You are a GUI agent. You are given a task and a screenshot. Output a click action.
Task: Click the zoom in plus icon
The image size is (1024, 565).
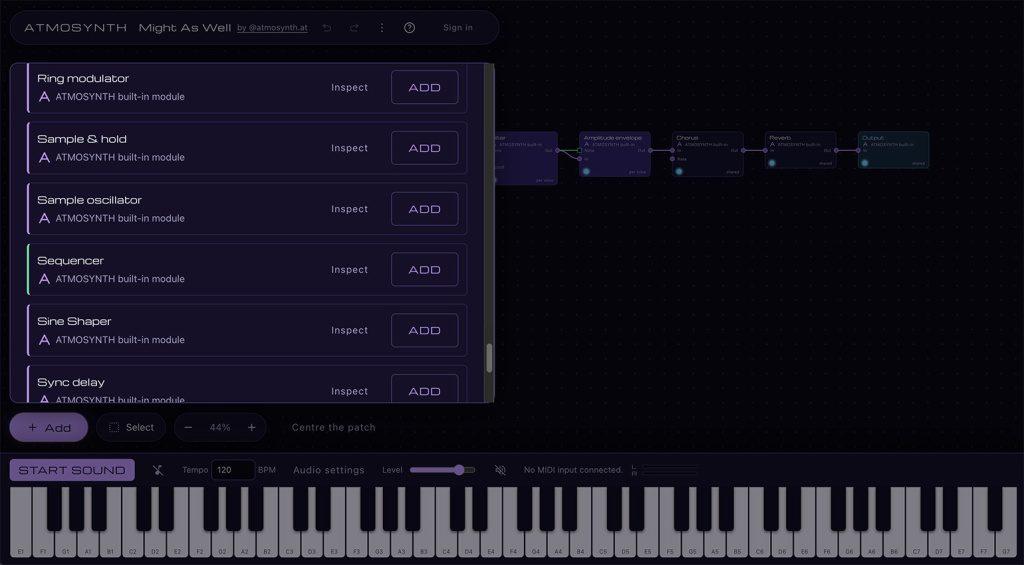click(x=251, y=427)
